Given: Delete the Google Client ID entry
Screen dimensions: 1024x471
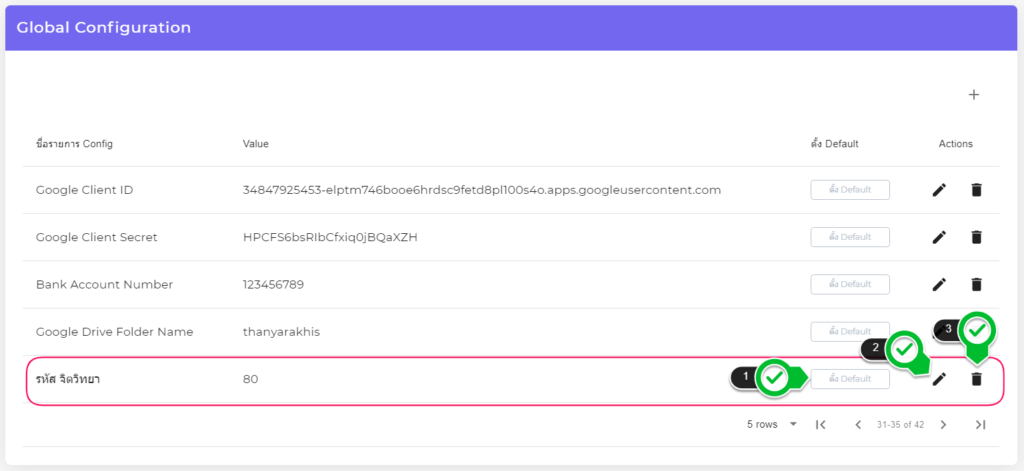Looking at the screenshot, I should point(977,190).
